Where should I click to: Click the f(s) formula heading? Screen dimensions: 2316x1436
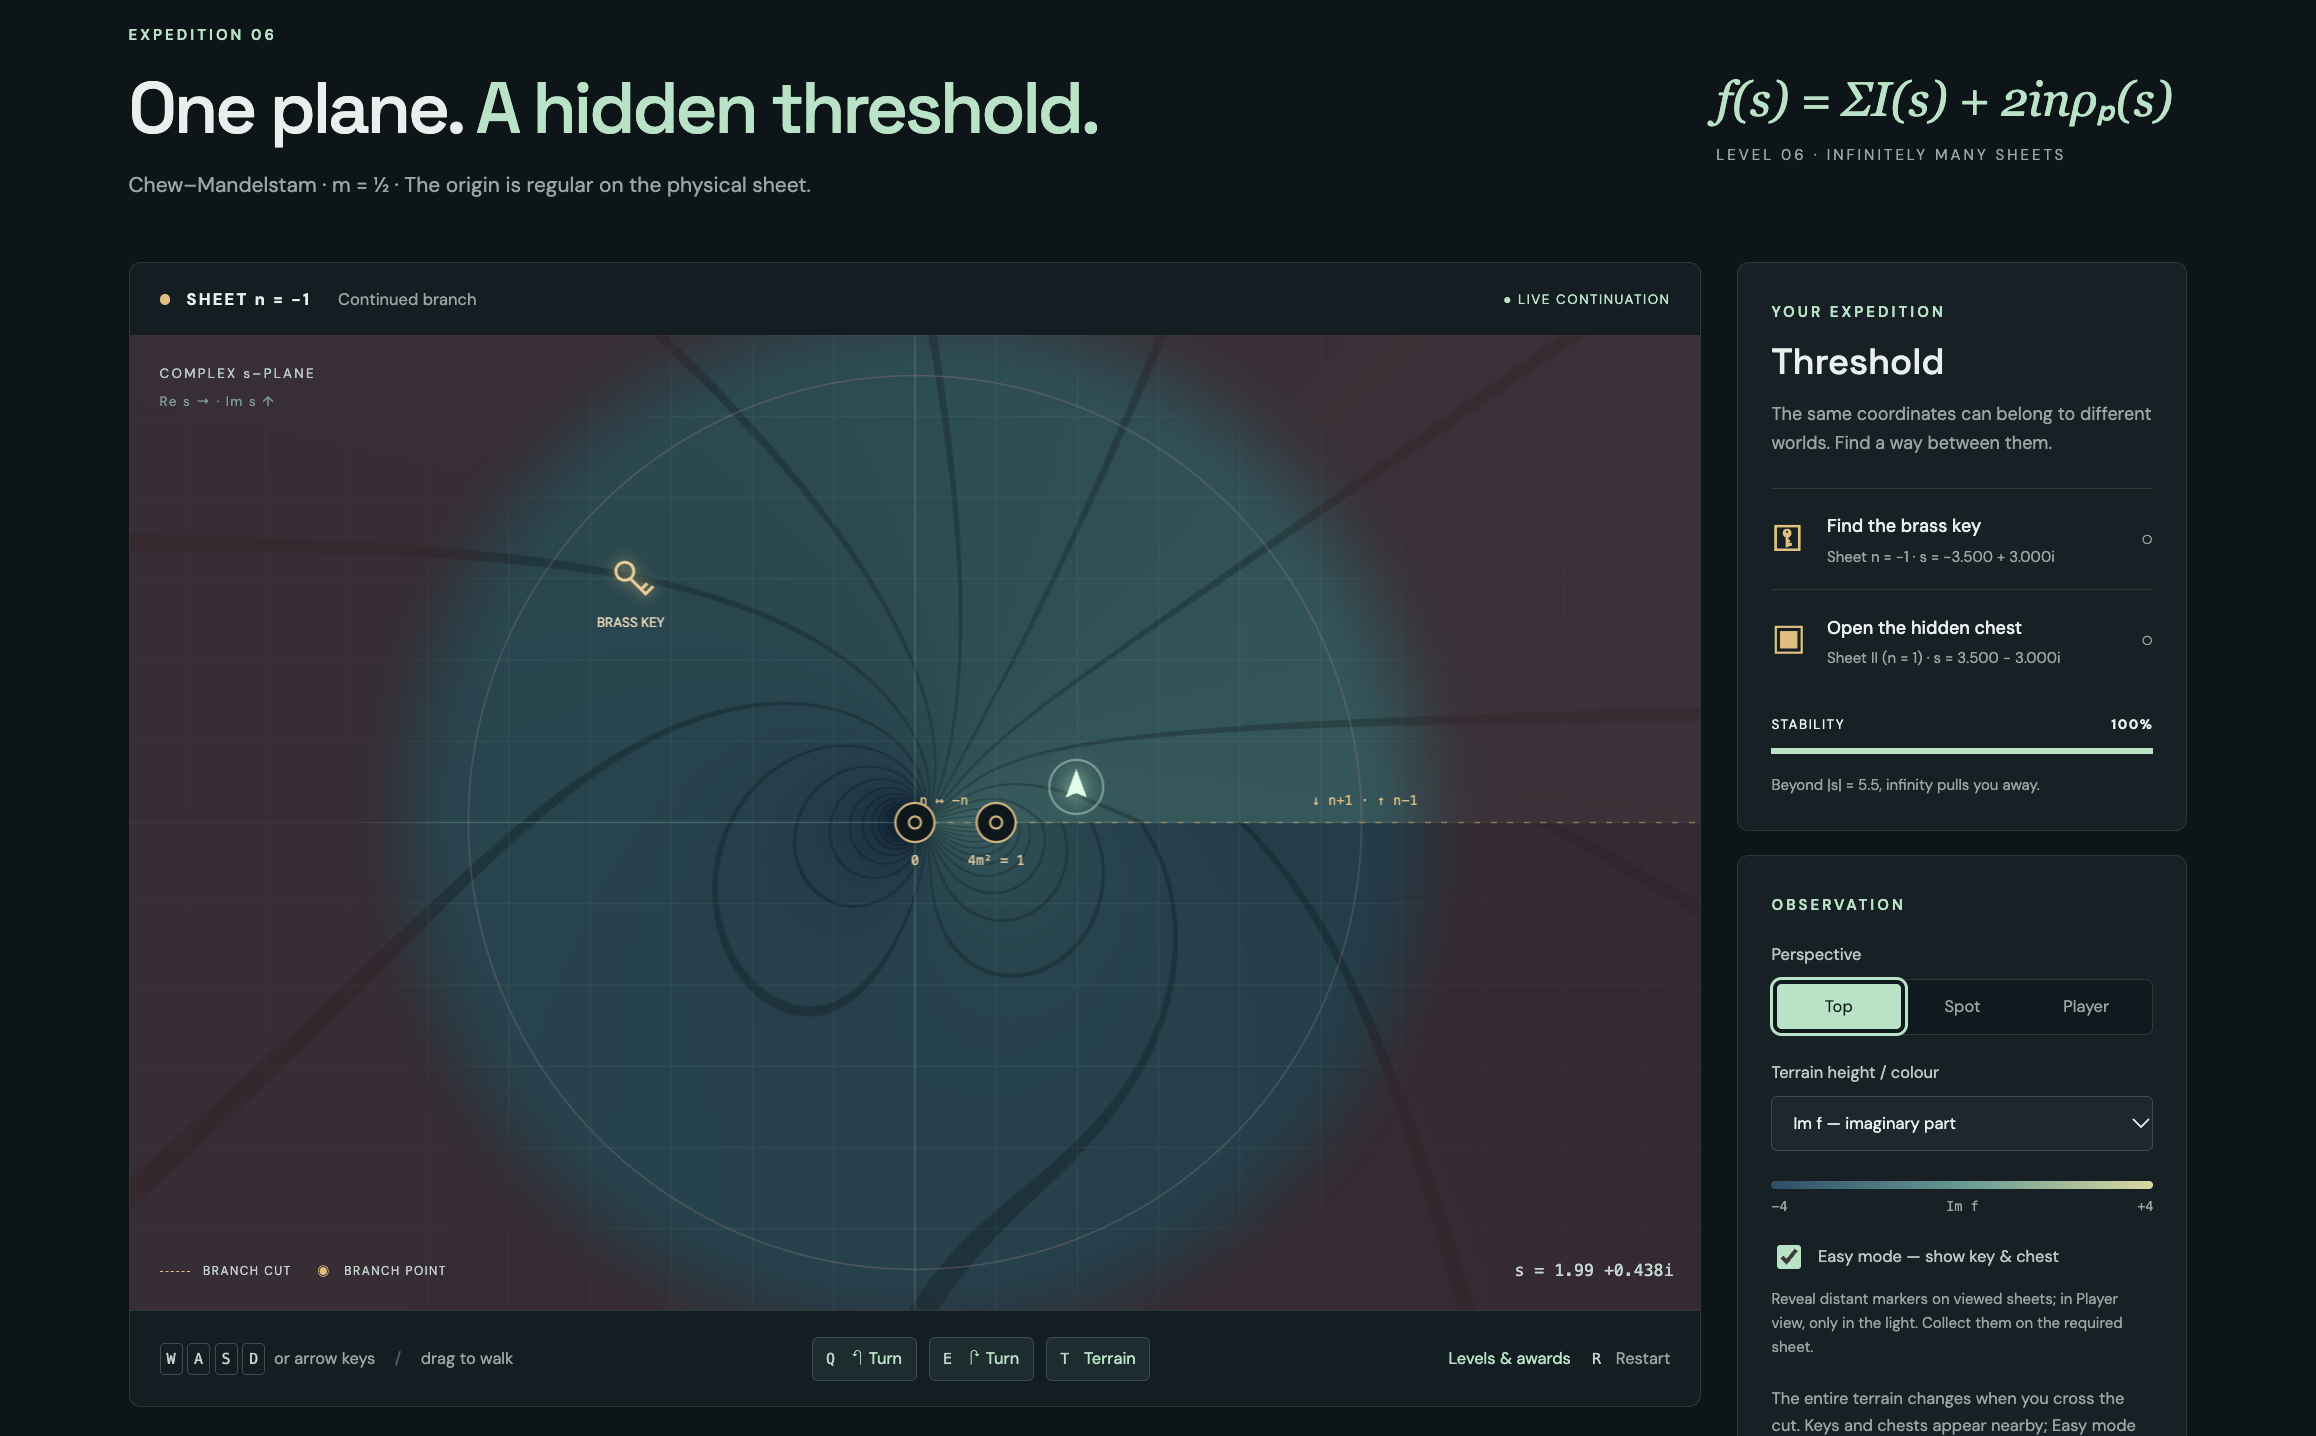[1940, 102]
